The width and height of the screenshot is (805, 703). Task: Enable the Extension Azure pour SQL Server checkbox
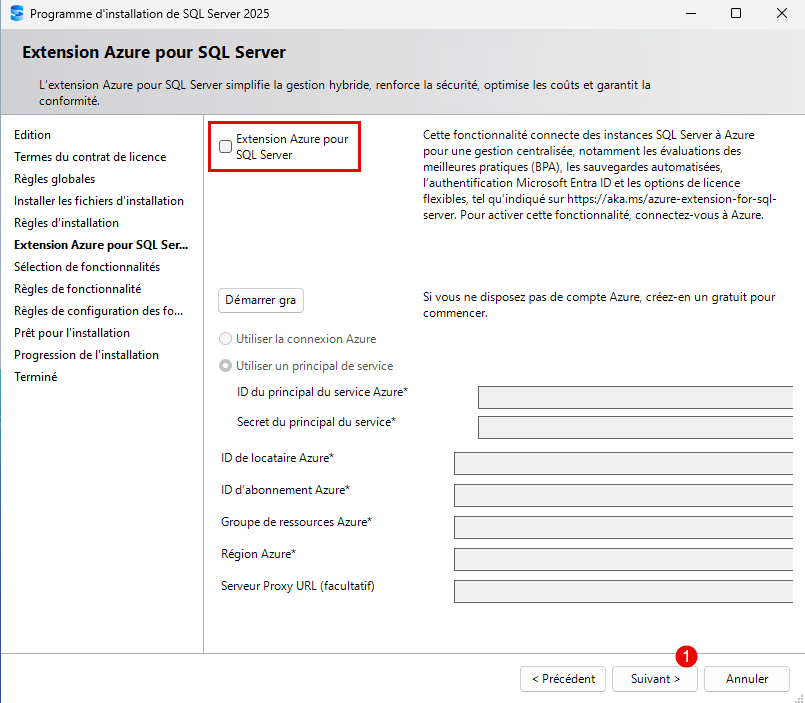pyautogui.click(x=225, y=146)
